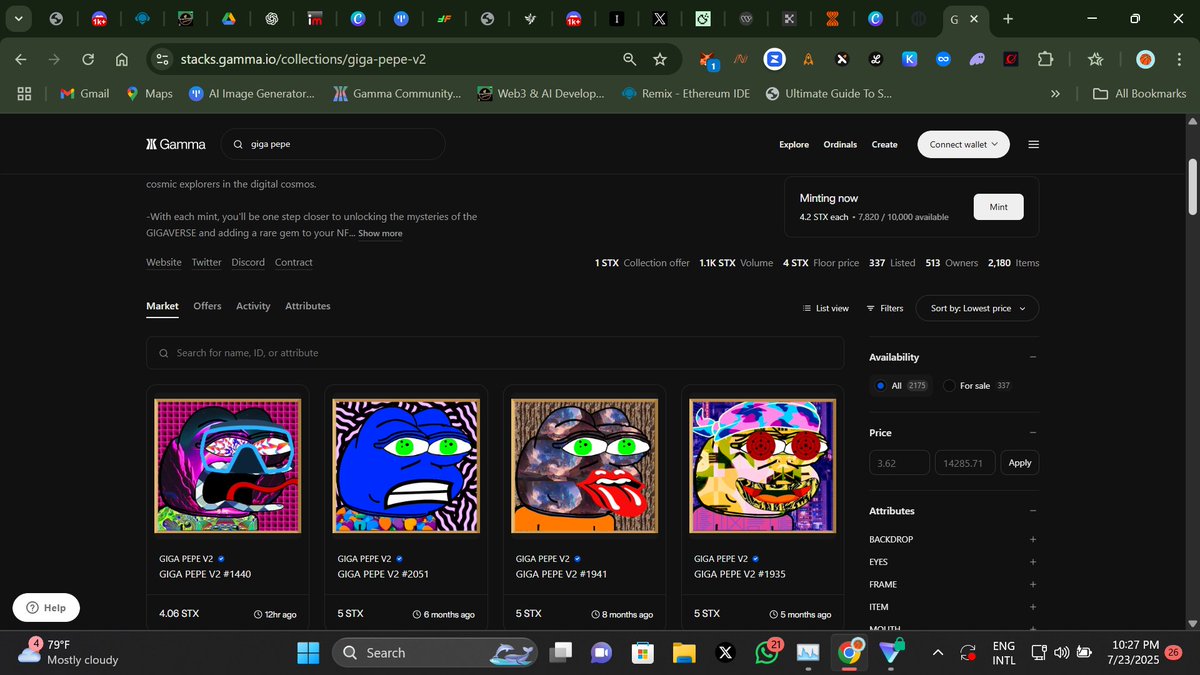Open the Contract link
Screen dimensions: 1200x675
click(x=294, y=262)
